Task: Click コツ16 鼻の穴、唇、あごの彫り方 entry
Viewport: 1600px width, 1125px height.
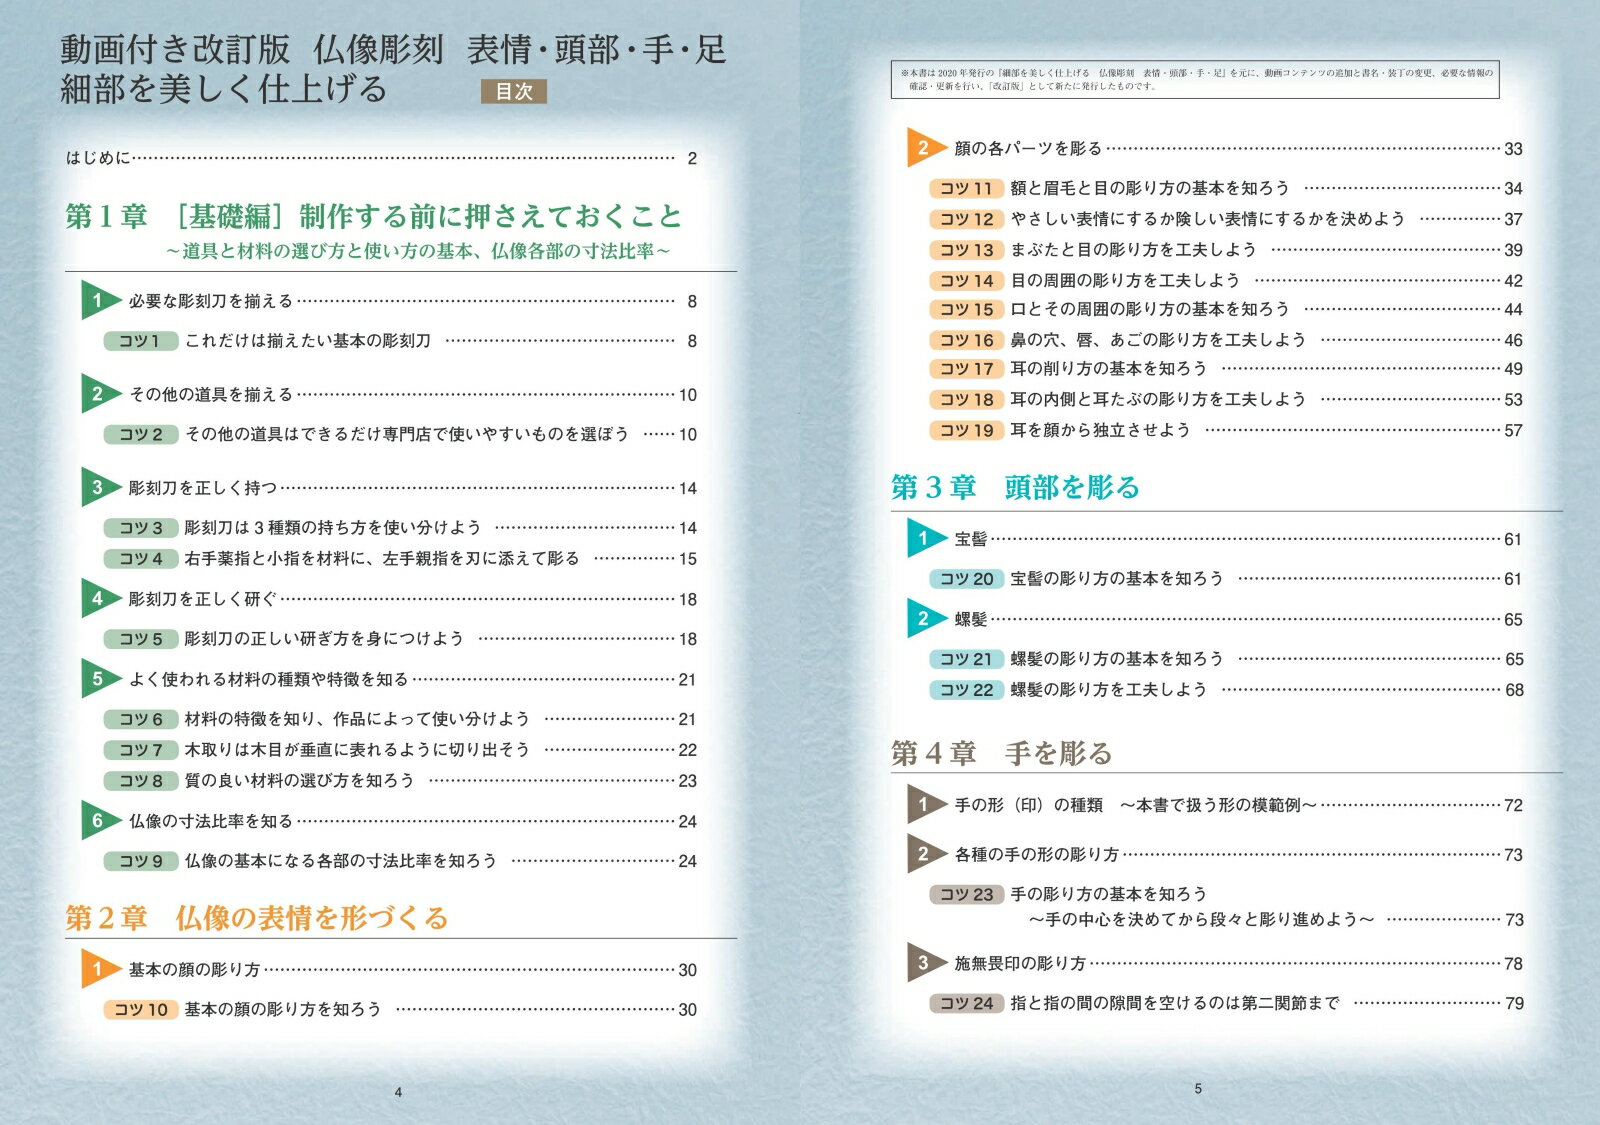Action: [x=1226, y=340]
